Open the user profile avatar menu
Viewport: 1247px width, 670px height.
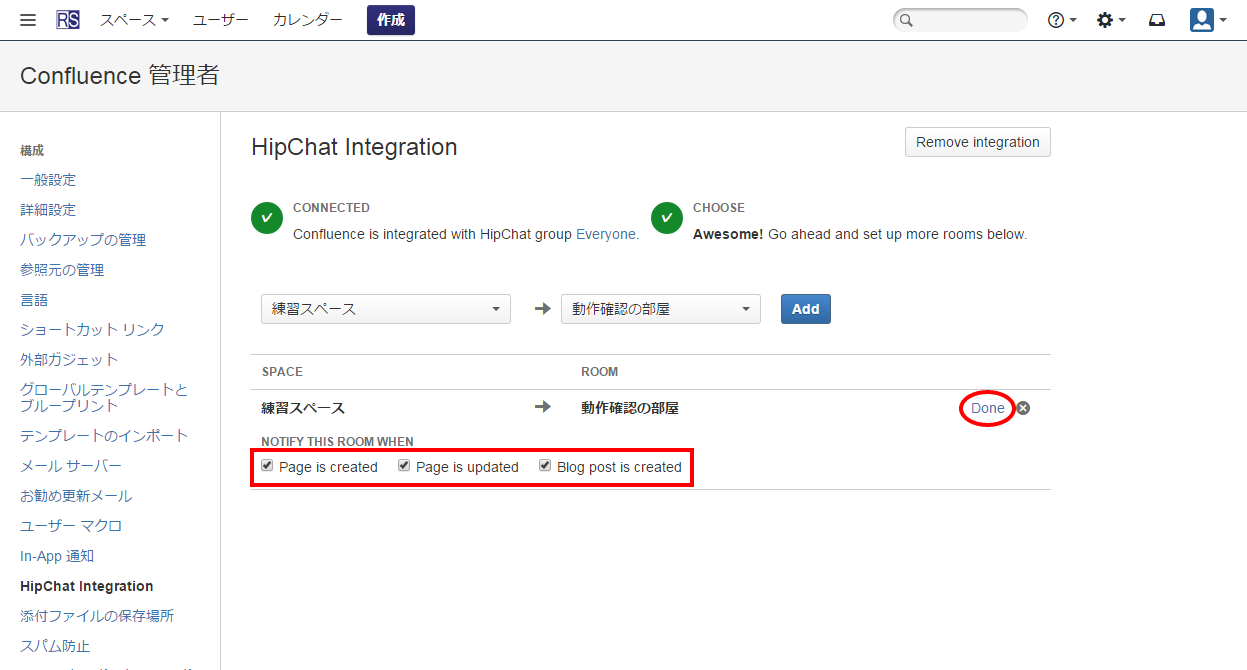click(1208, 20)
